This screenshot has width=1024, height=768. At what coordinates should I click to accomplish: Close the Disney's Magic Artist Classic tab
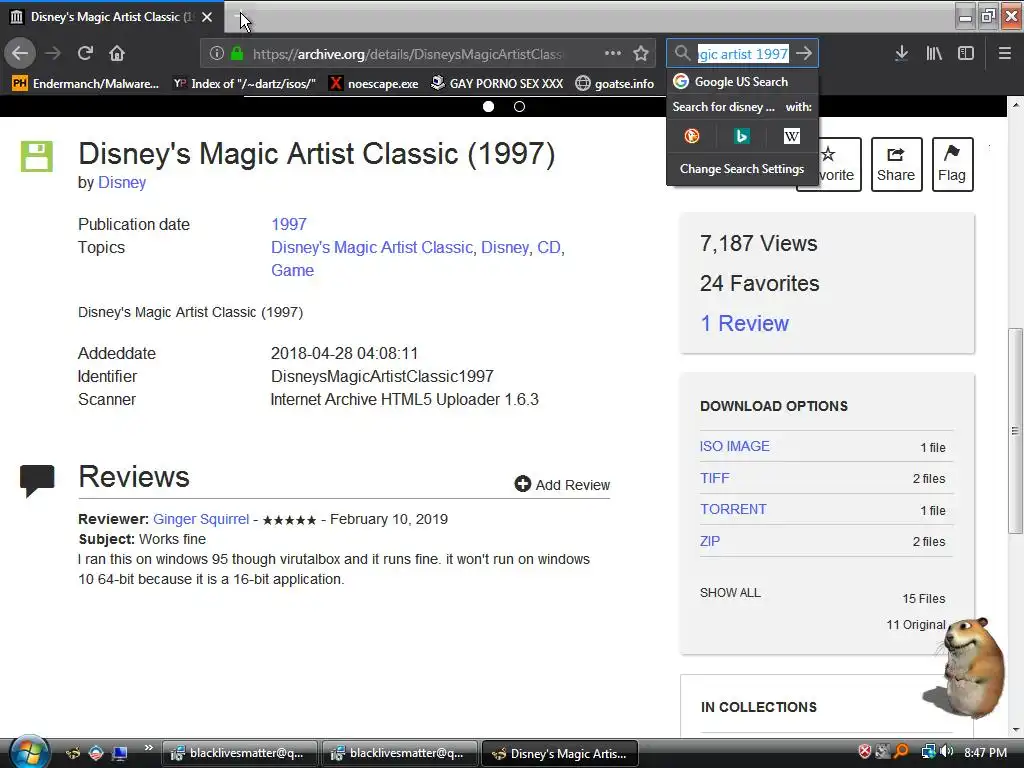pyautogui.click(x=207, y=17)
